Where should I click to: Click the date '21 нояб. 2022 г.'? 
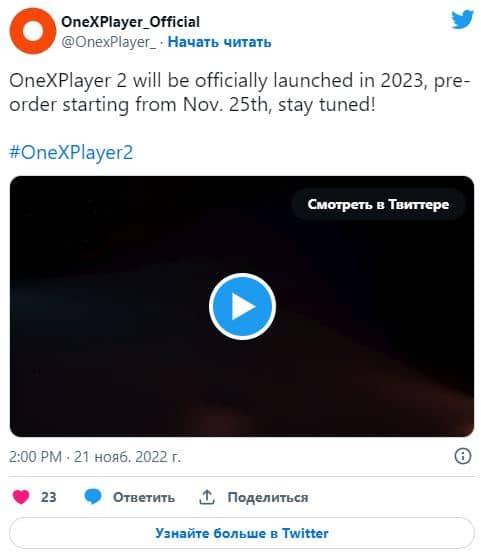127,457
